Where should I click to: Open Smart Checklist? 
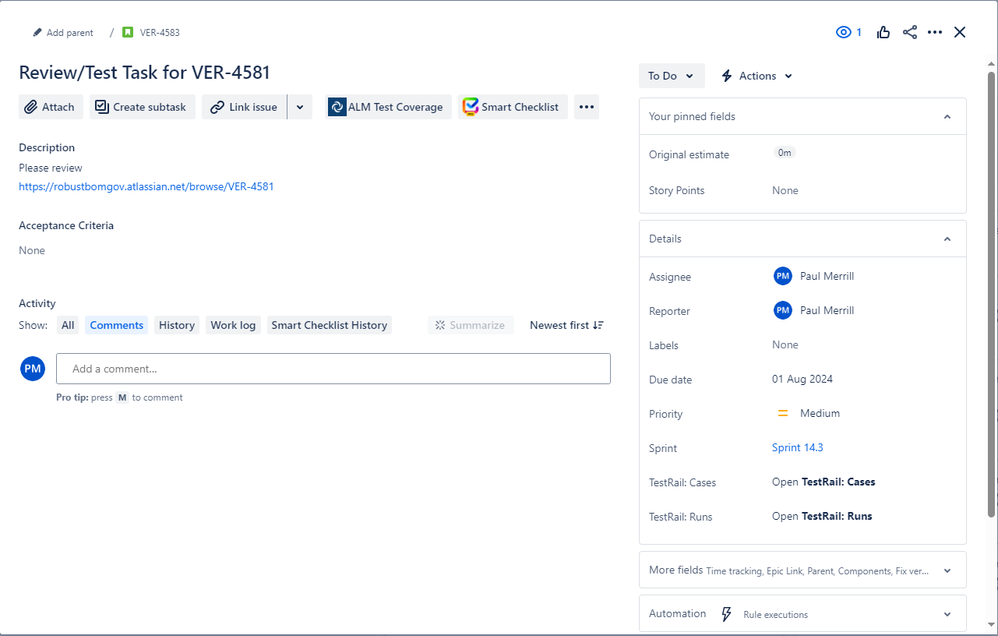click(x=513, y=107)
